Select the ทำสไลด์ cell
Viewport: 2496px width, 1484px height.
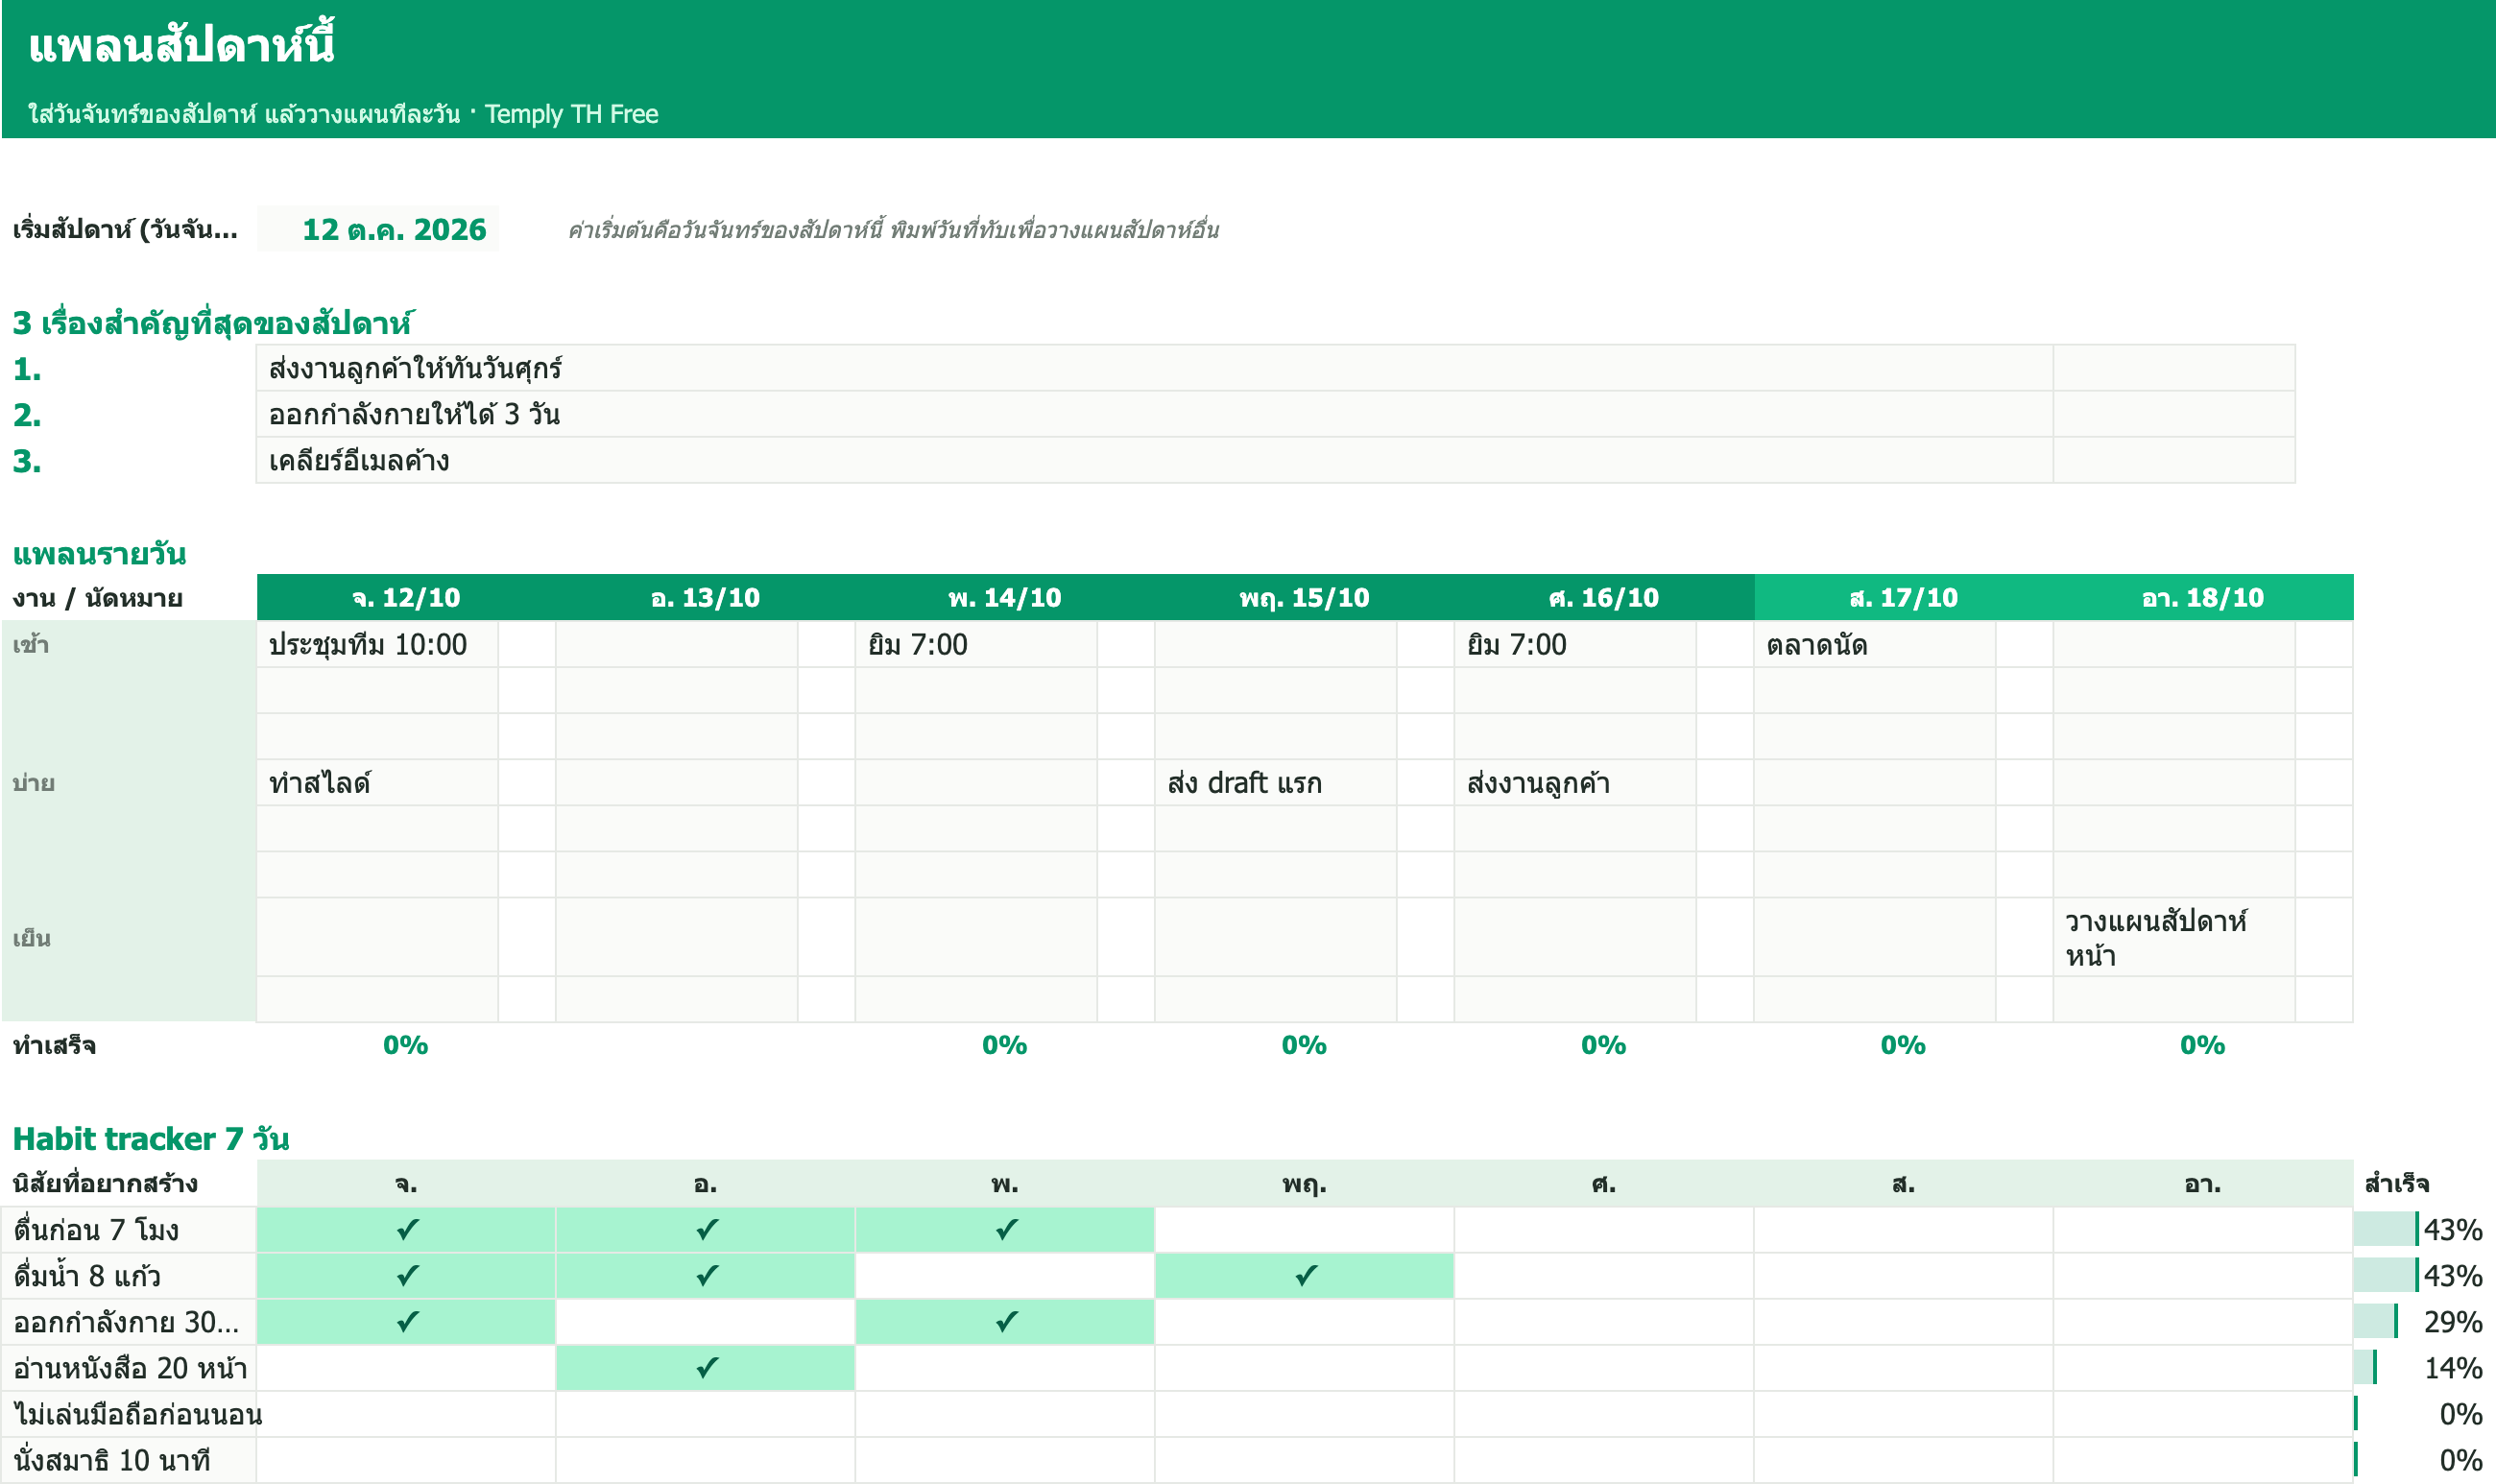click(x=377, y=783)
